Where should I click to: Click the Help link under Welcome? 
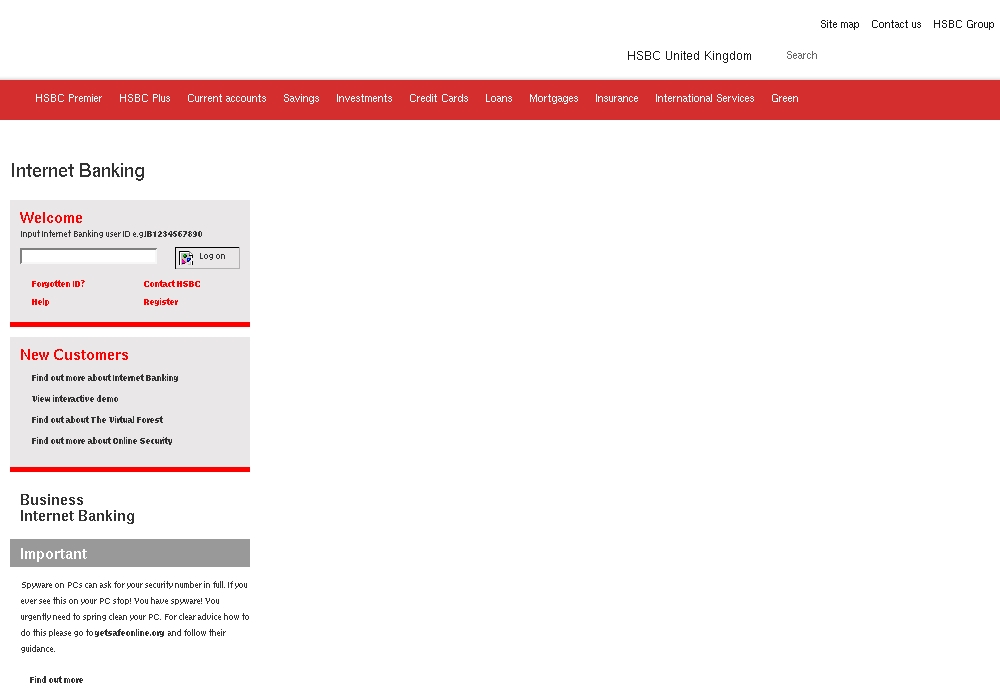pyautogui.click(x=40, y=302)
